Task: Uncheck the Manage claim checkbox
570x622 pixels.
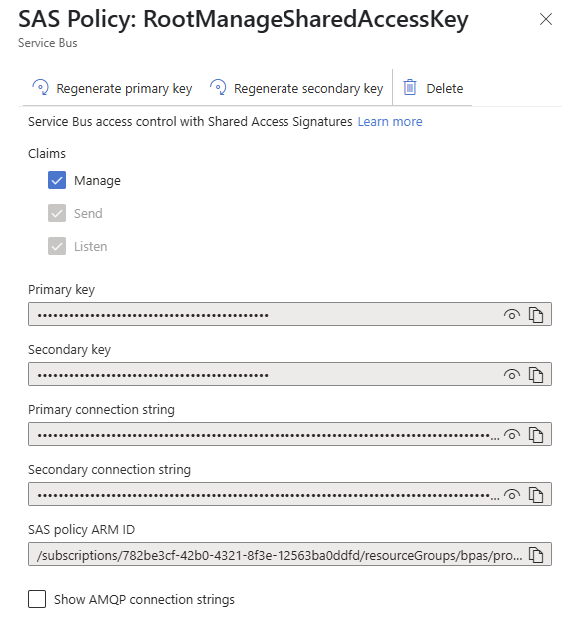Action: click(57, 180)
